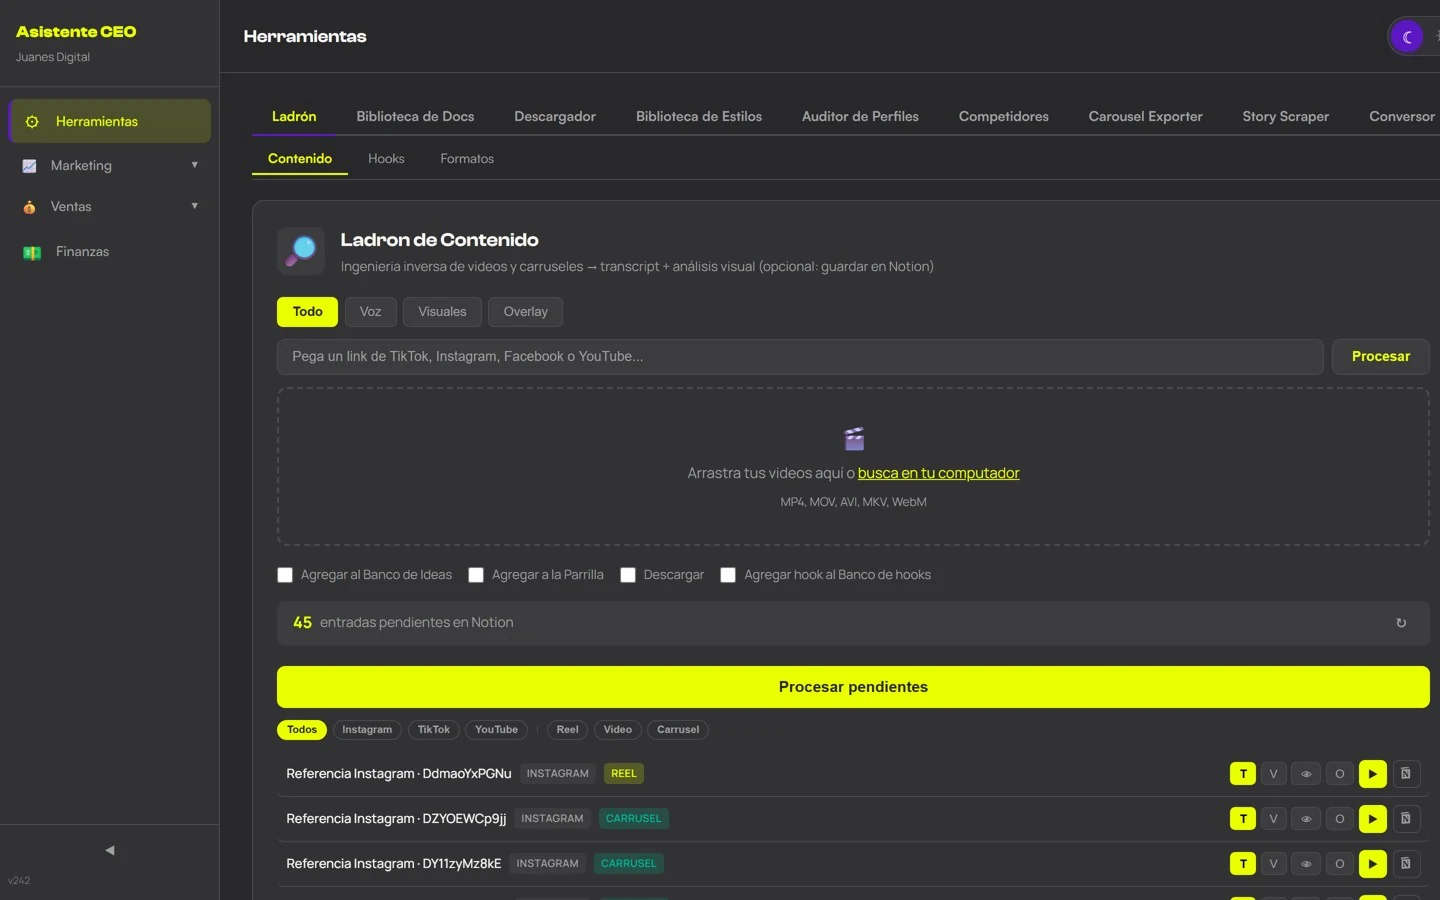
Task: Expand the Marketing sidebar section
Action: pos(110,166)
